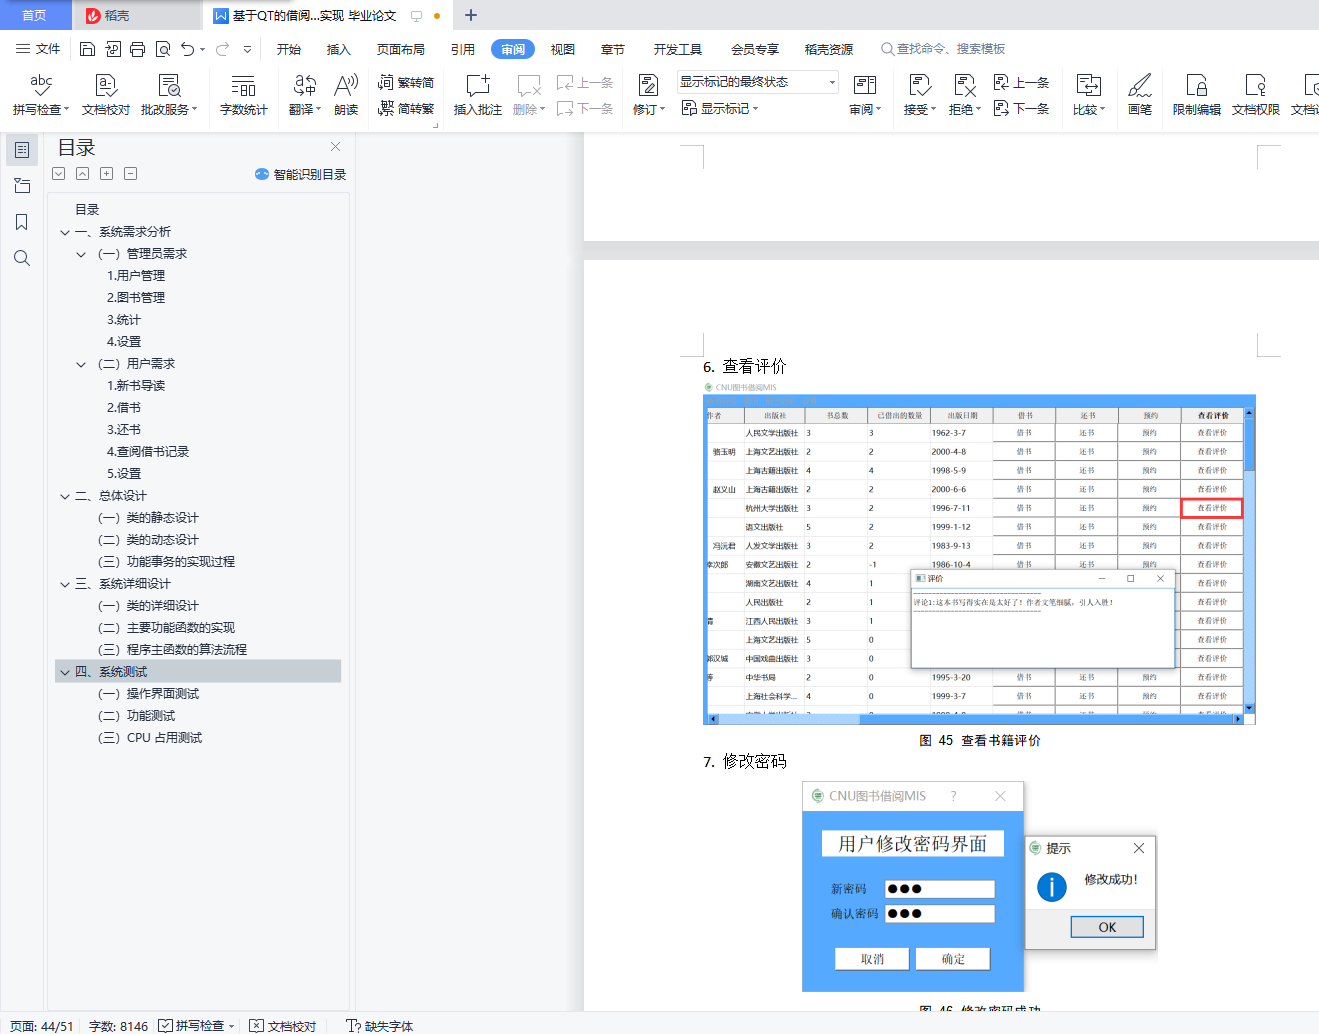This screenshot has width=1319, height=1034.
Task: Jump to 1.用户管理 heading
Action: pyautogui.click(x=136, y=276)
